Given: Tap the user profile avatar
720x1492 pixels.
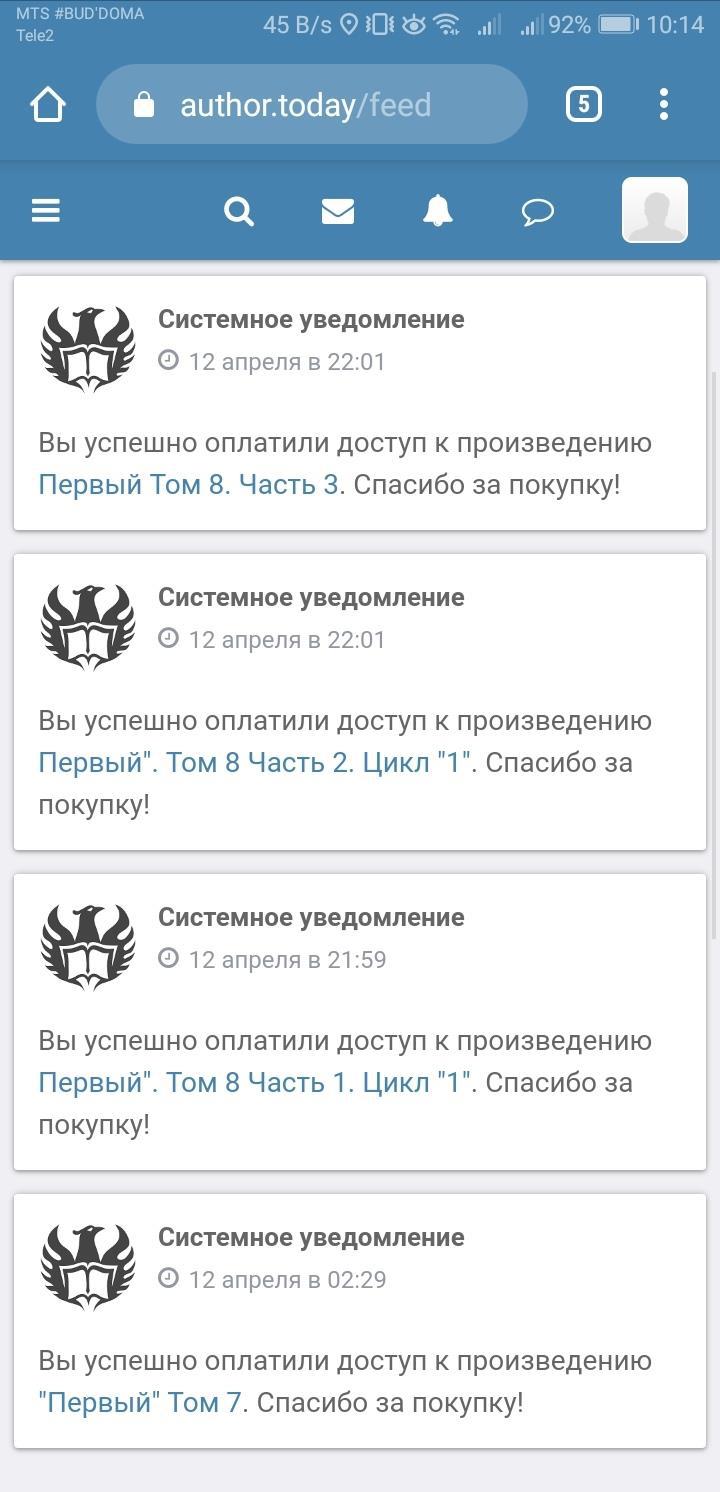Looking at the screenshot, I should [x=655, y=210].
